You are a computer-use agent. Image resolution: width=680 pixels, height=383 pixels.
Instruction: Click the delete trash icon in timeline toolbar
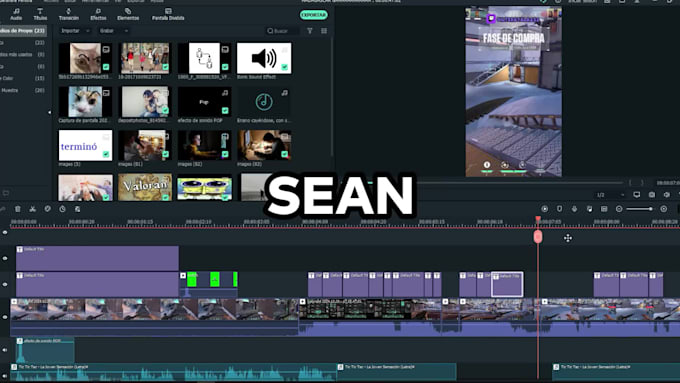point(18,209)
